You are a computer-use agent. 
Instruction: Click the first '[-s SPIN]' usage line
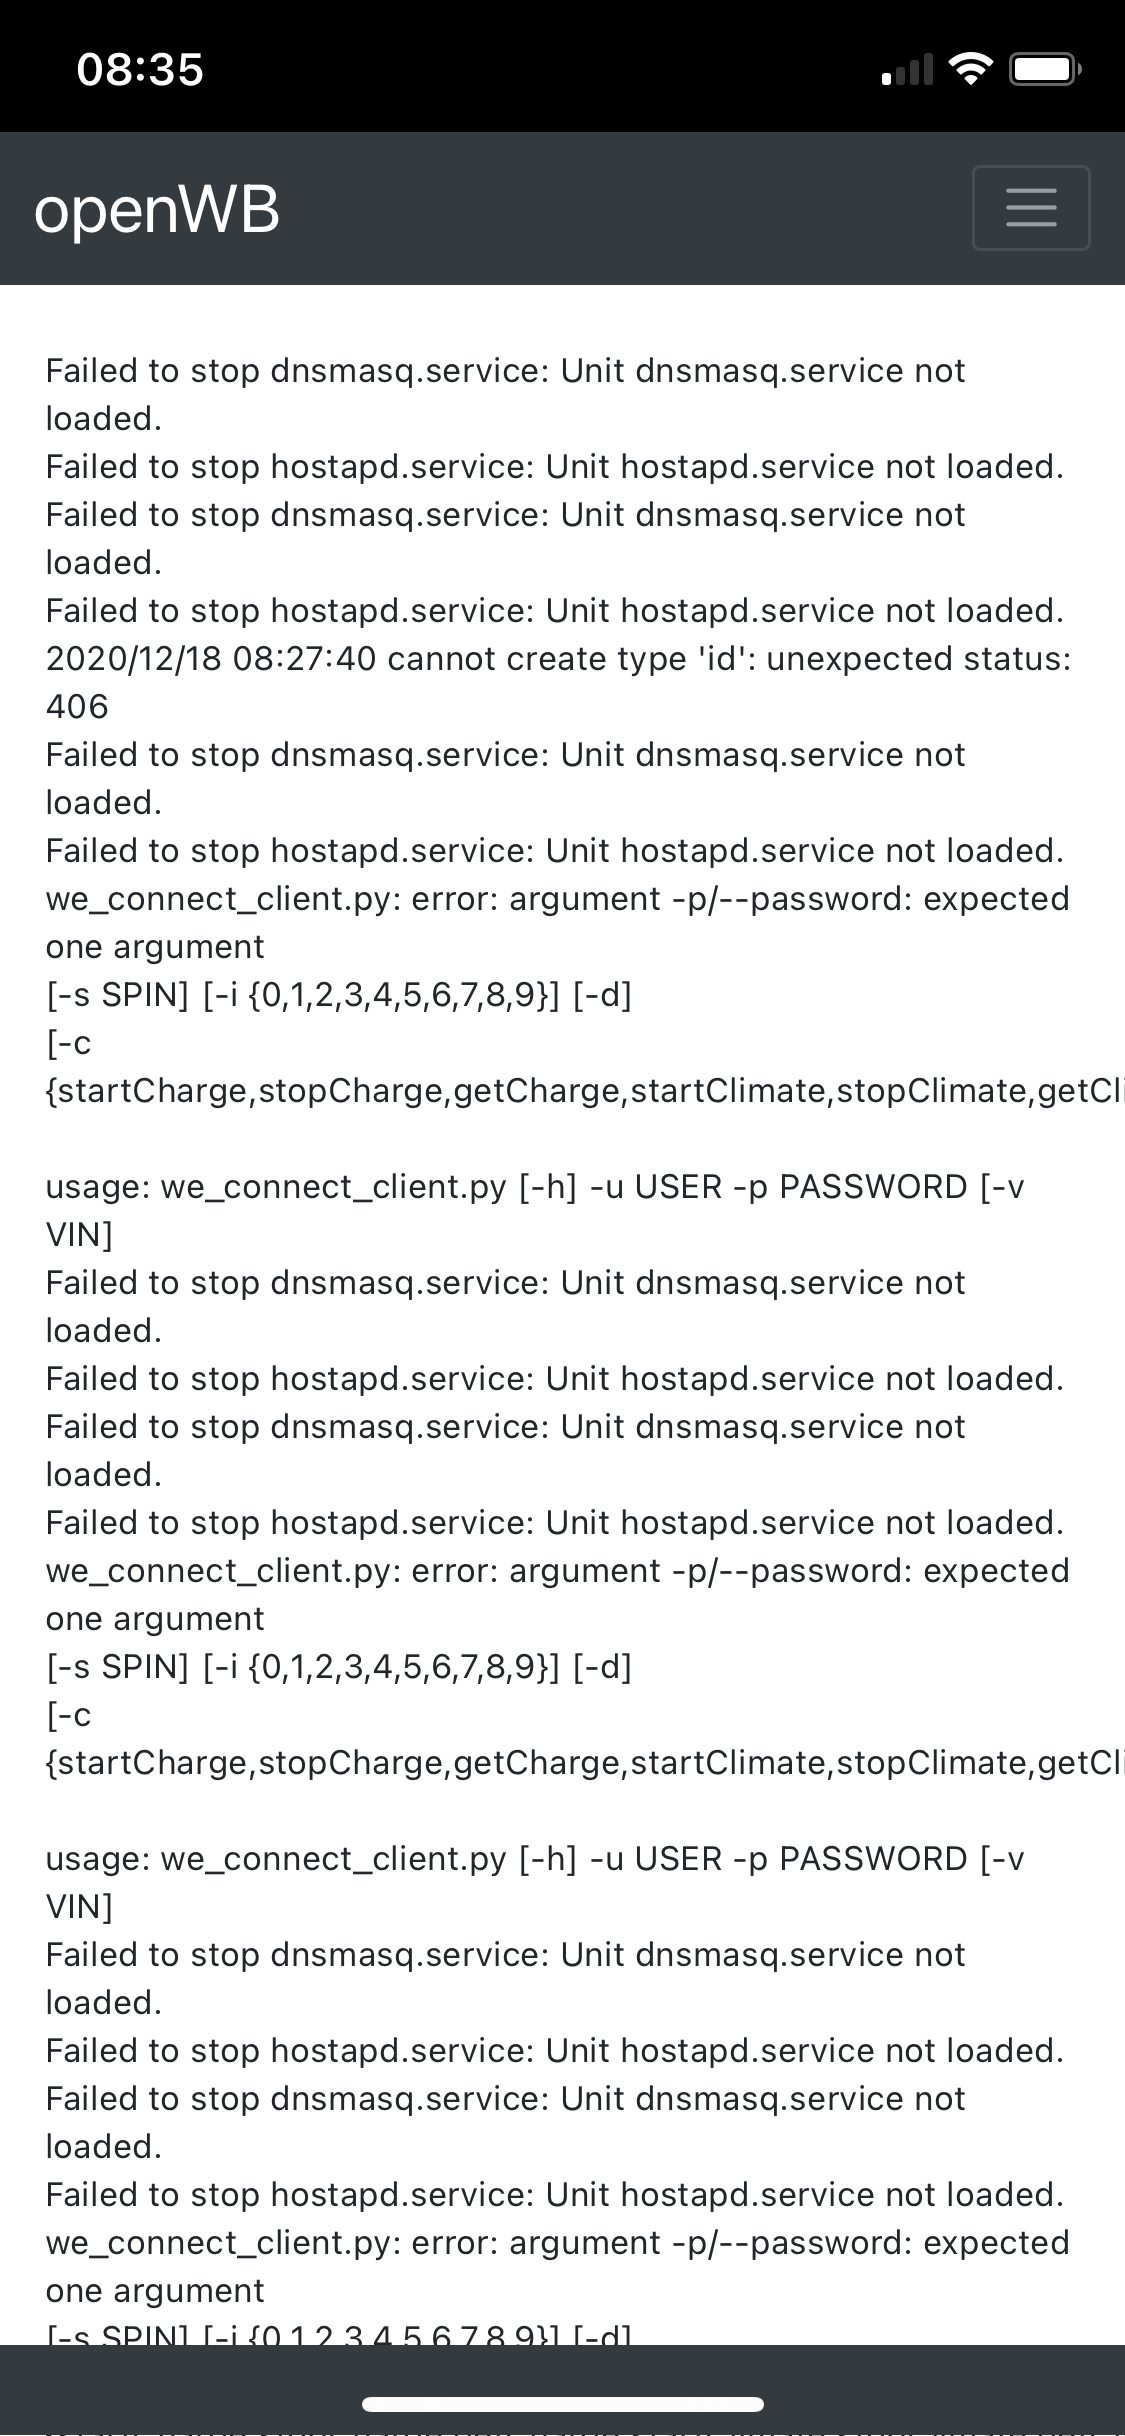(338, 995)
